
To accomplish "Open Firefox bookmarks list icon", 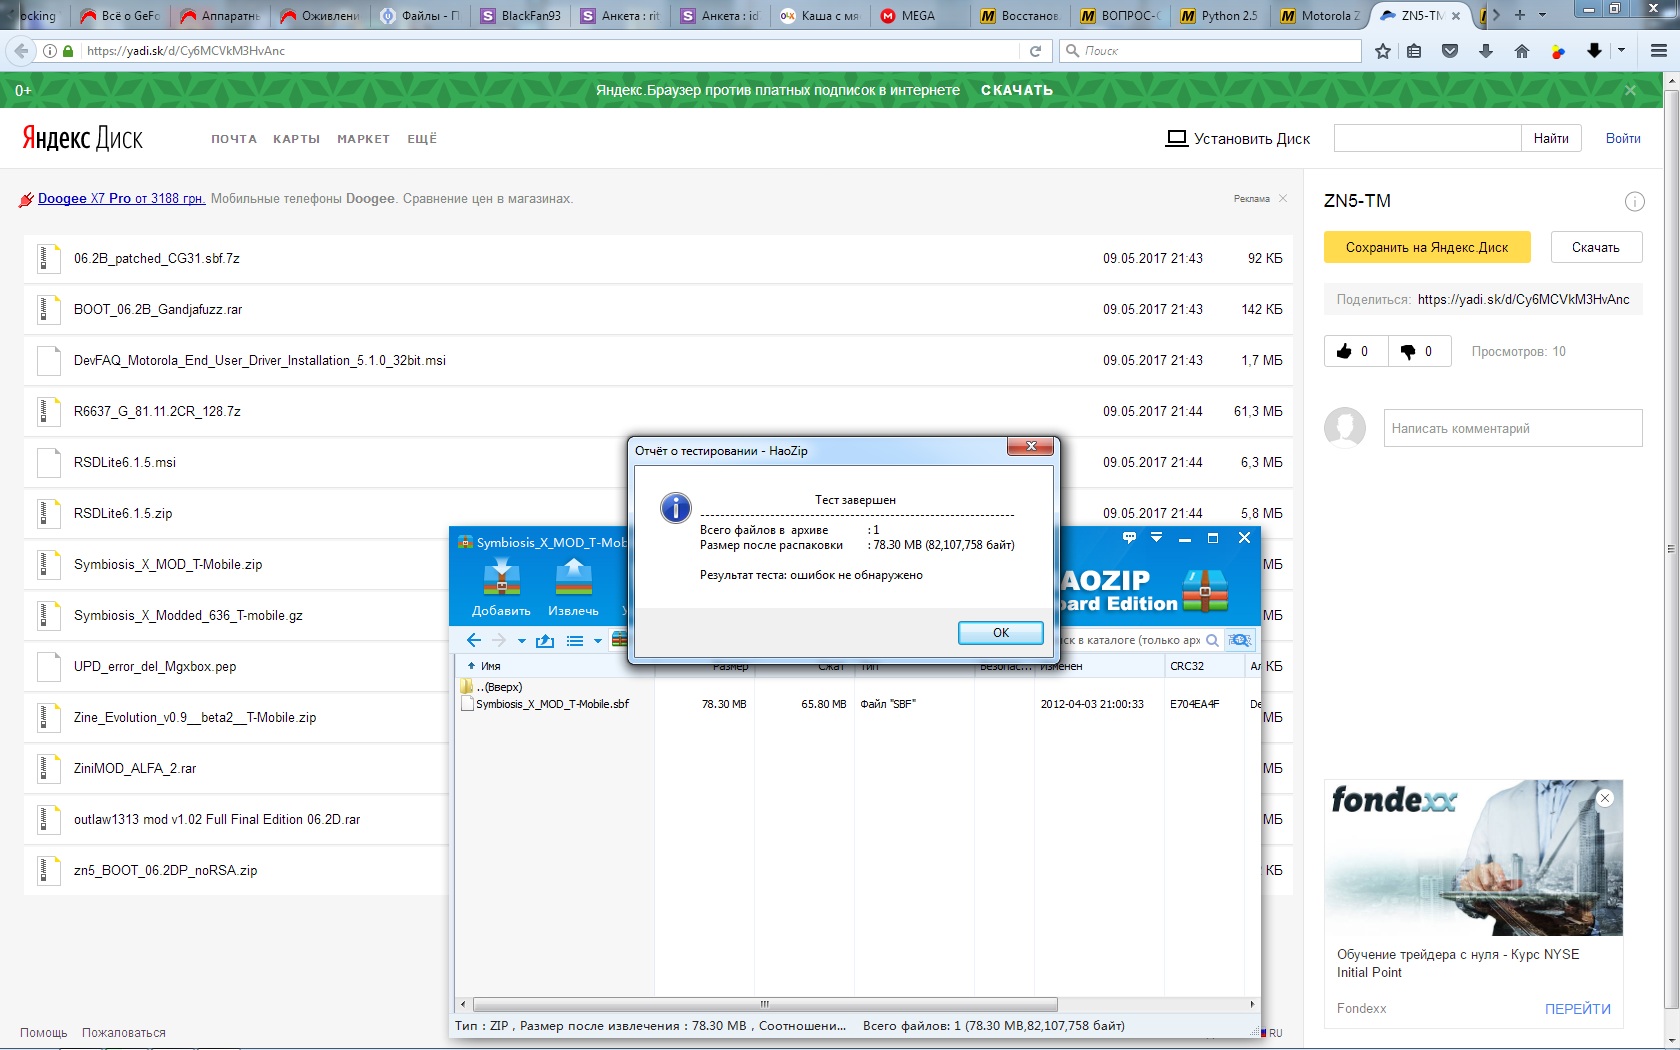I will [x=1414, y=51].
